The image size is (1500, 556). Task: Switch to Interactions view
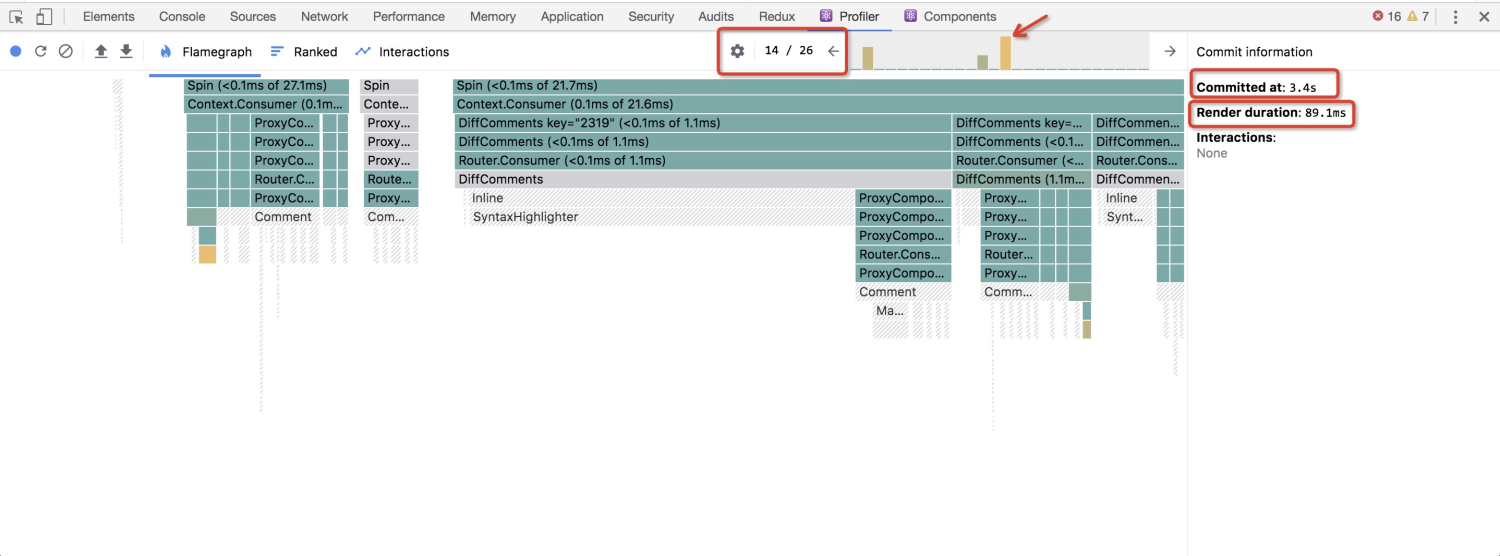(402, 51)
